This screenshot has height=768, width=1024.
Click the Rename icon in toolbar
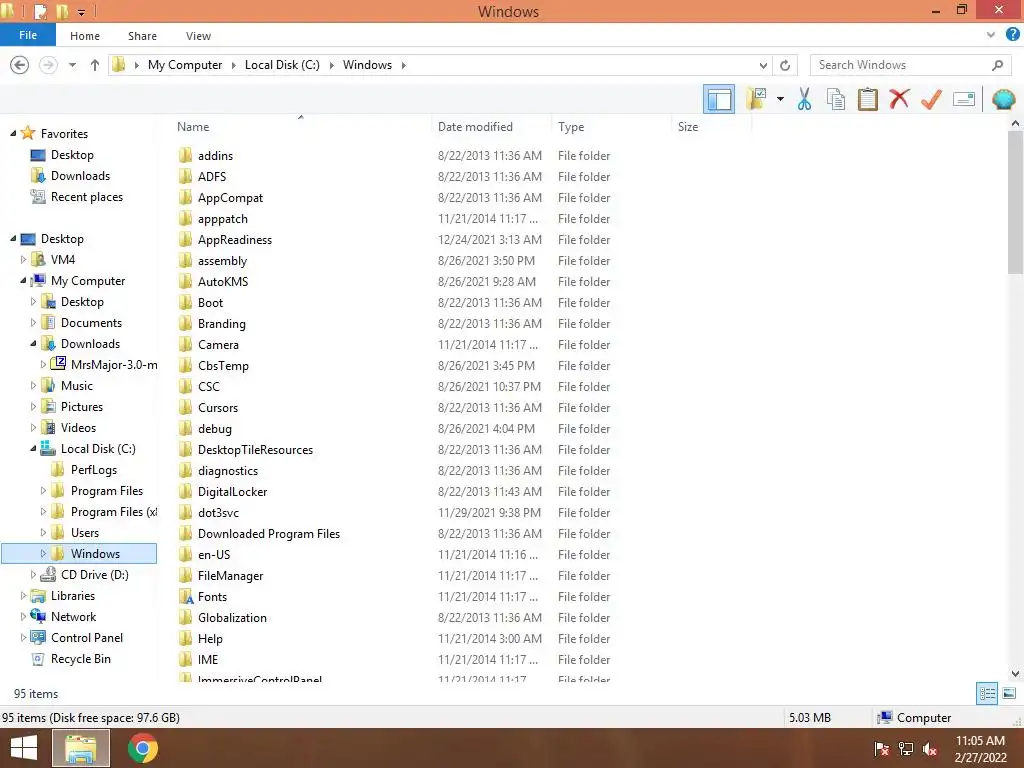(964, 99)
